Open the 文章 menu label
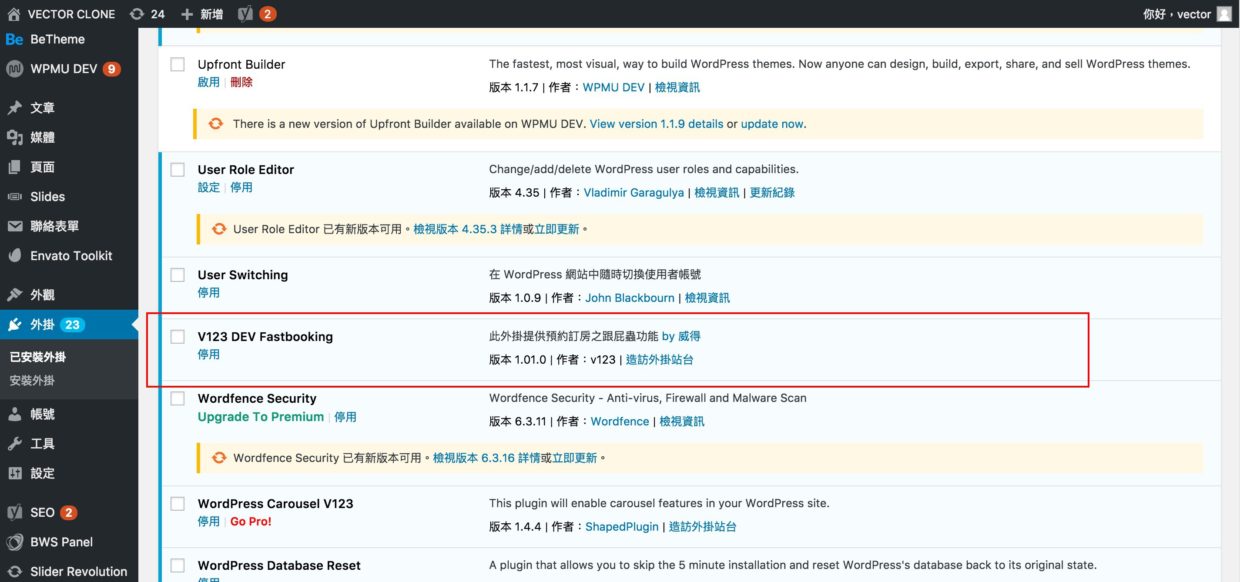This screenshot has width=1240, height=582. tap(42, 108)
